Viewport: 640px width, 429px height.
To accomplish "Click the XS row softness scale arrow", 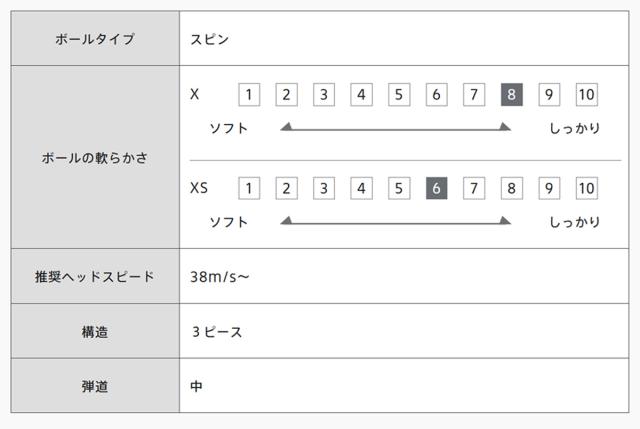I will [396, 221].
